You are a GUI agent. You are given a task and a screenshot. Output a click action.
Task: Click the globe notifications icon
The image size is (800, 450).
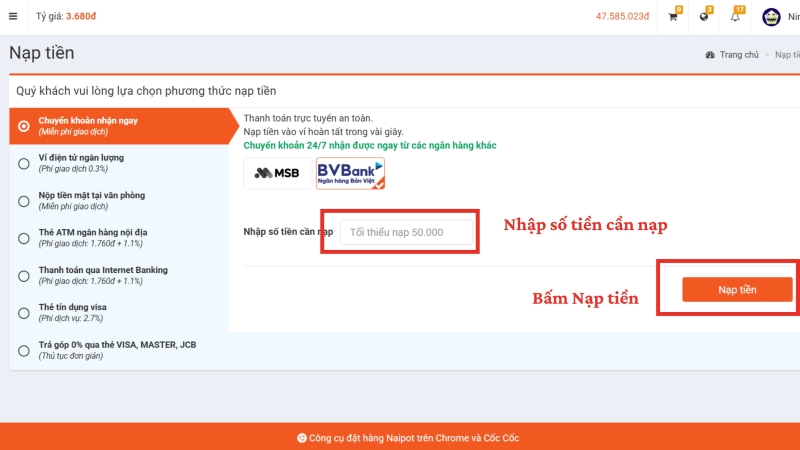click(x=704, y=17)
